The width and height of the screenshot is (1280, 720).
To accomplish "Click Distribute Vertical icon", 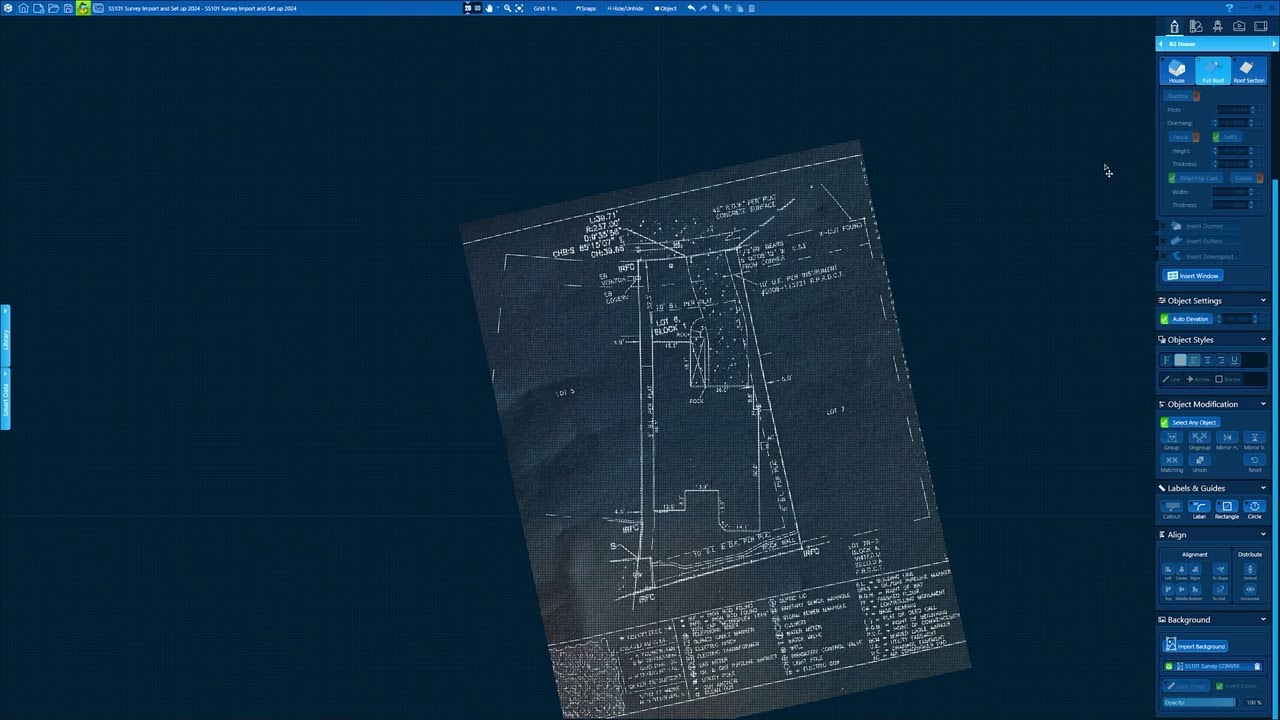I will point(1250,571).
